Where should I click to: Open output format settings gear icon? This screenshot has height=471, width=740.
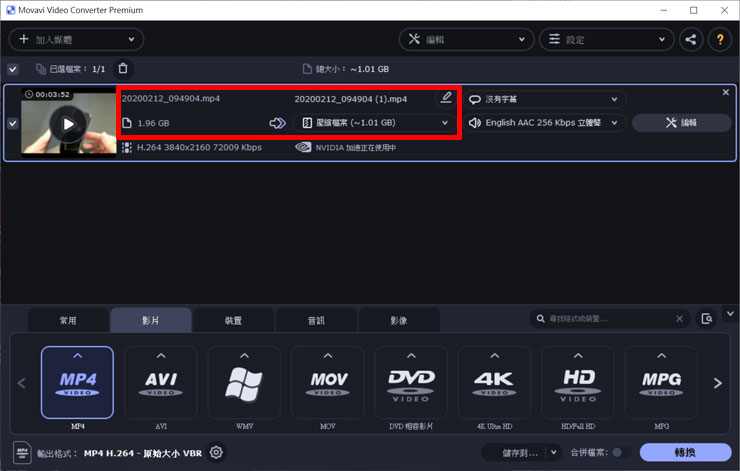(x=216, y=453)
